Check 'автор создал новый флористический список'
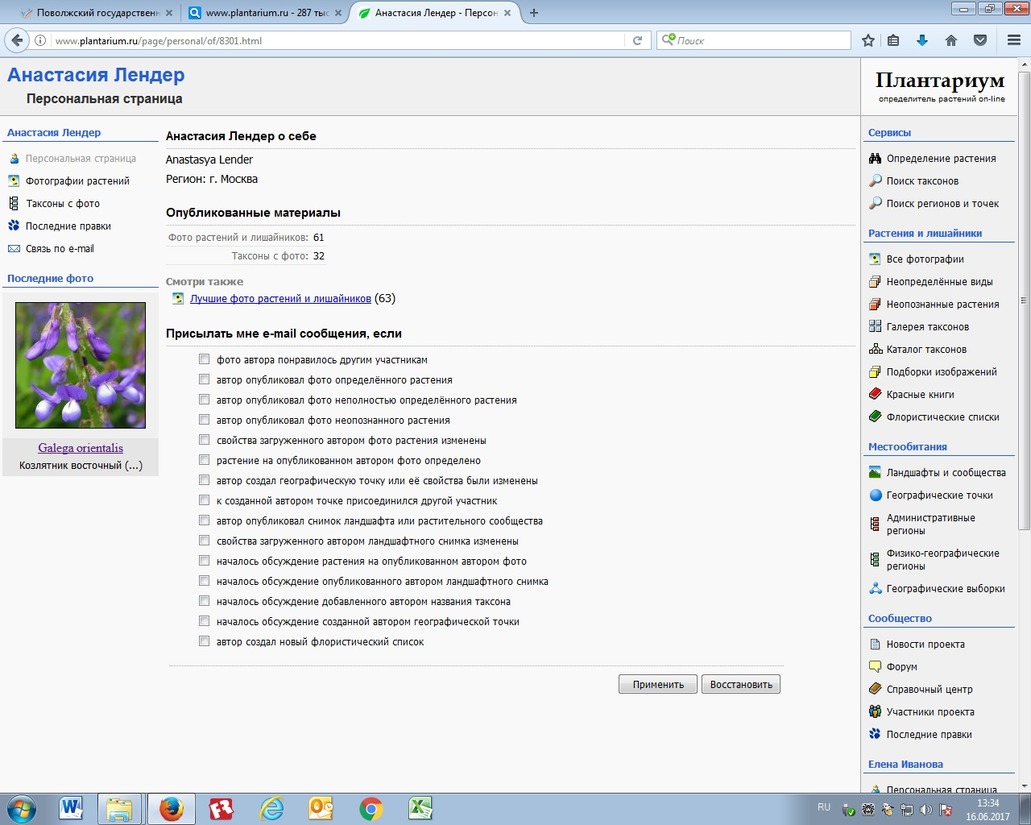 pyautogui.click(x=204, y=642)
